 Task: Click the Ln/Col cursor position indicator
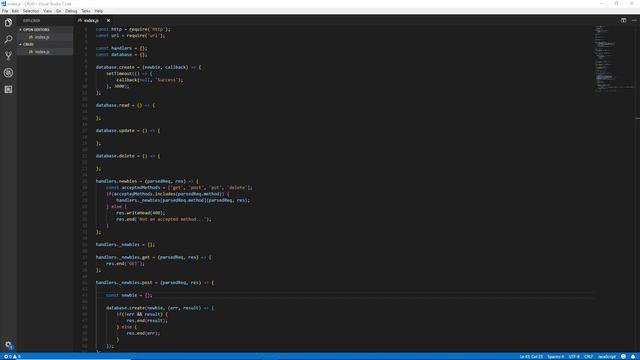tap(531, 357)
